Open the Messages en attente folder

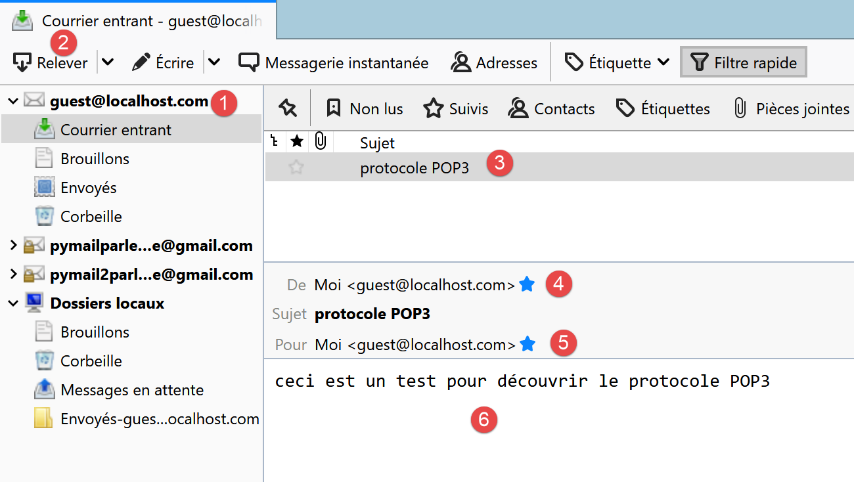(x=131, y=390)
